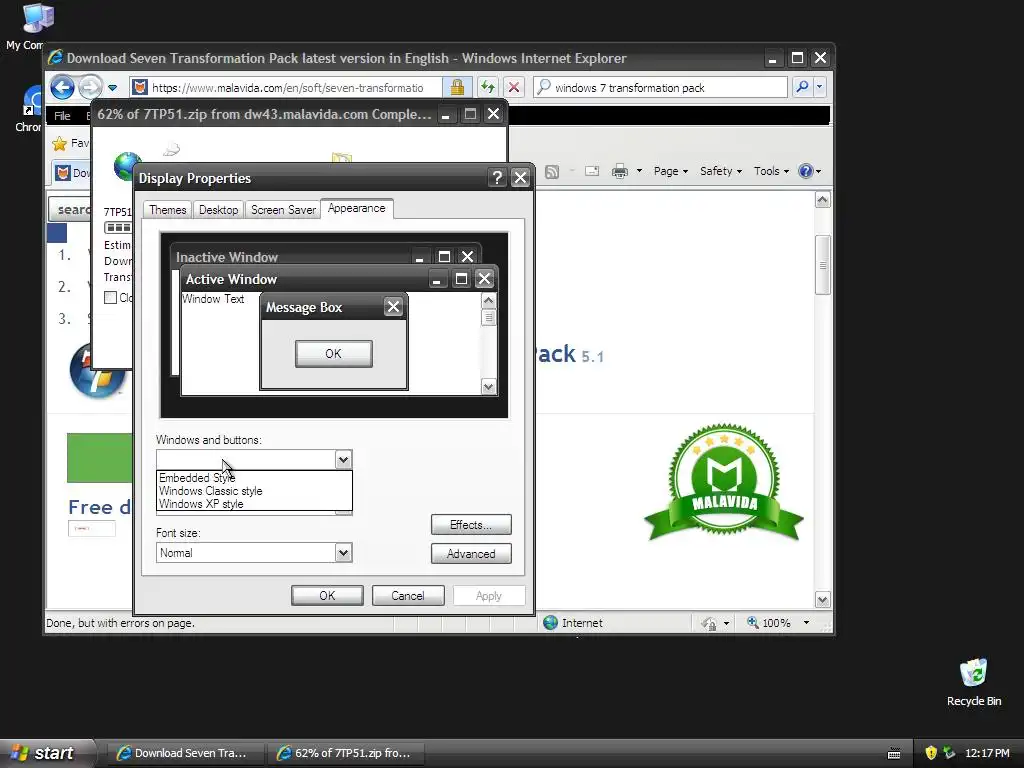Click the Malavida fox icon in address bar
This screenshot has height=768, width=1024.
(140, 87)
